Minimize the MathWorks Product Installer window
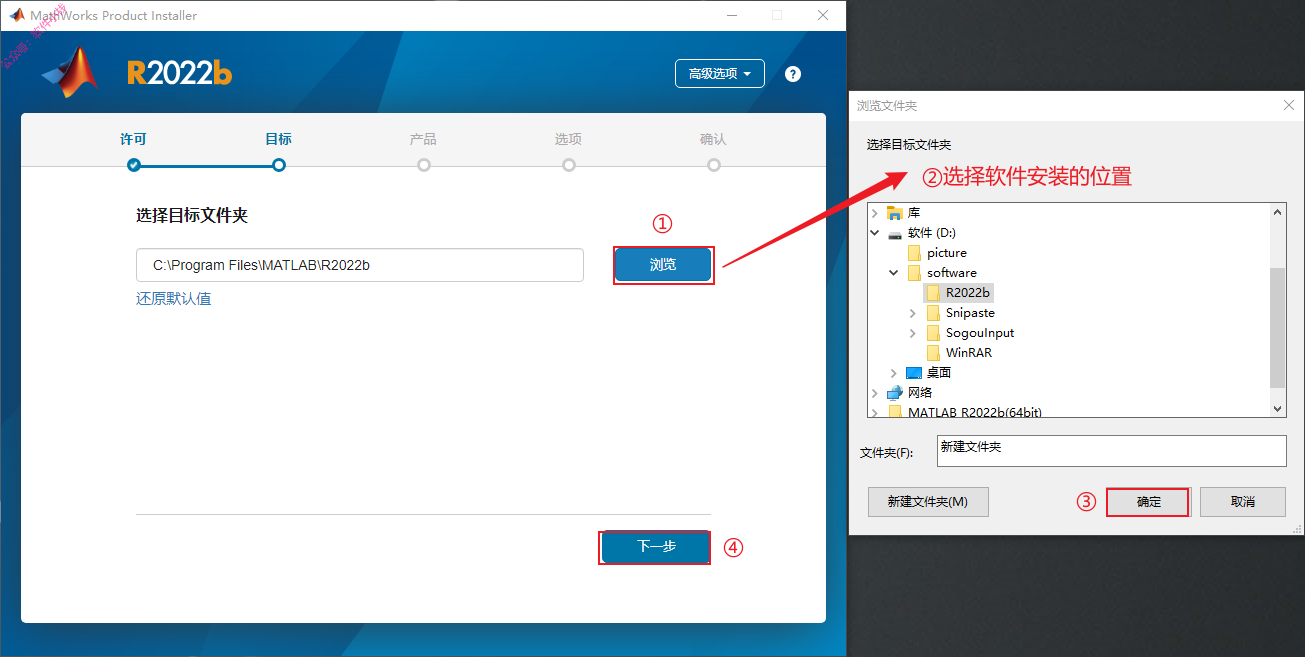The image size is (1305, 657). [x=731, y=15]
